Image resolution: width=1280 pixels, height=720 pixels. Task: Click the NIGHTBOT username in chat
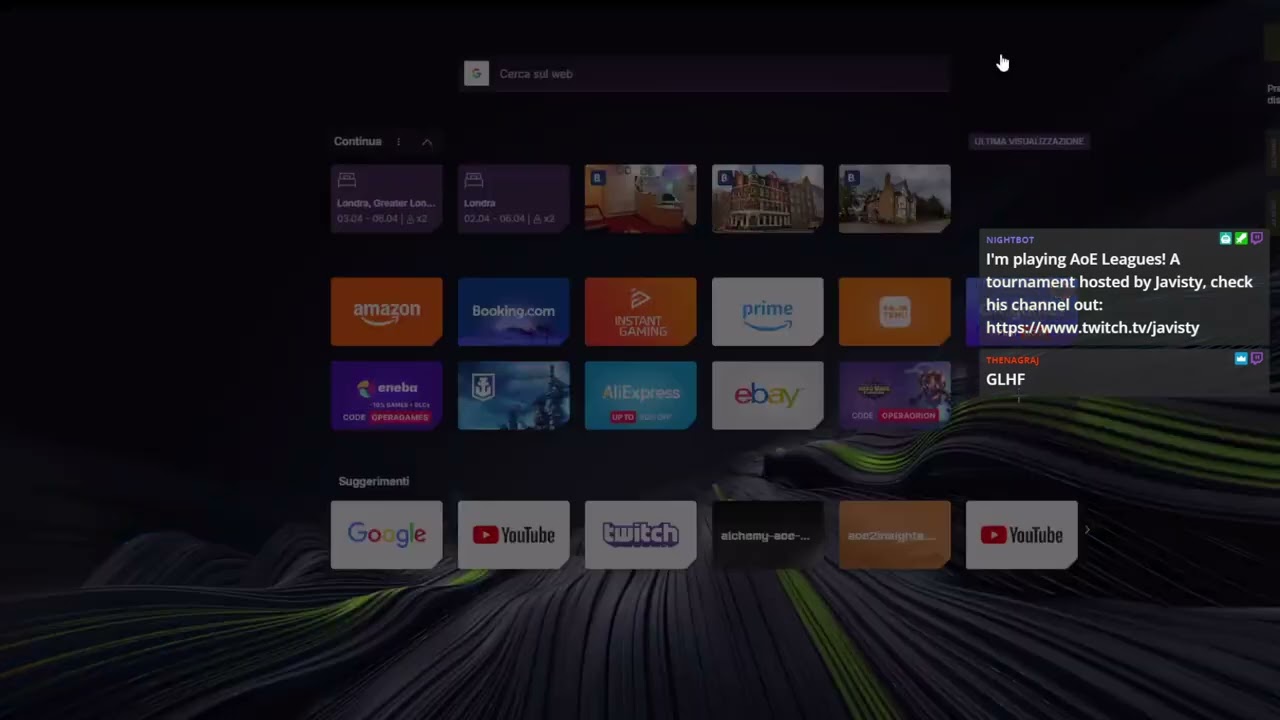(x=1010, y=240)
